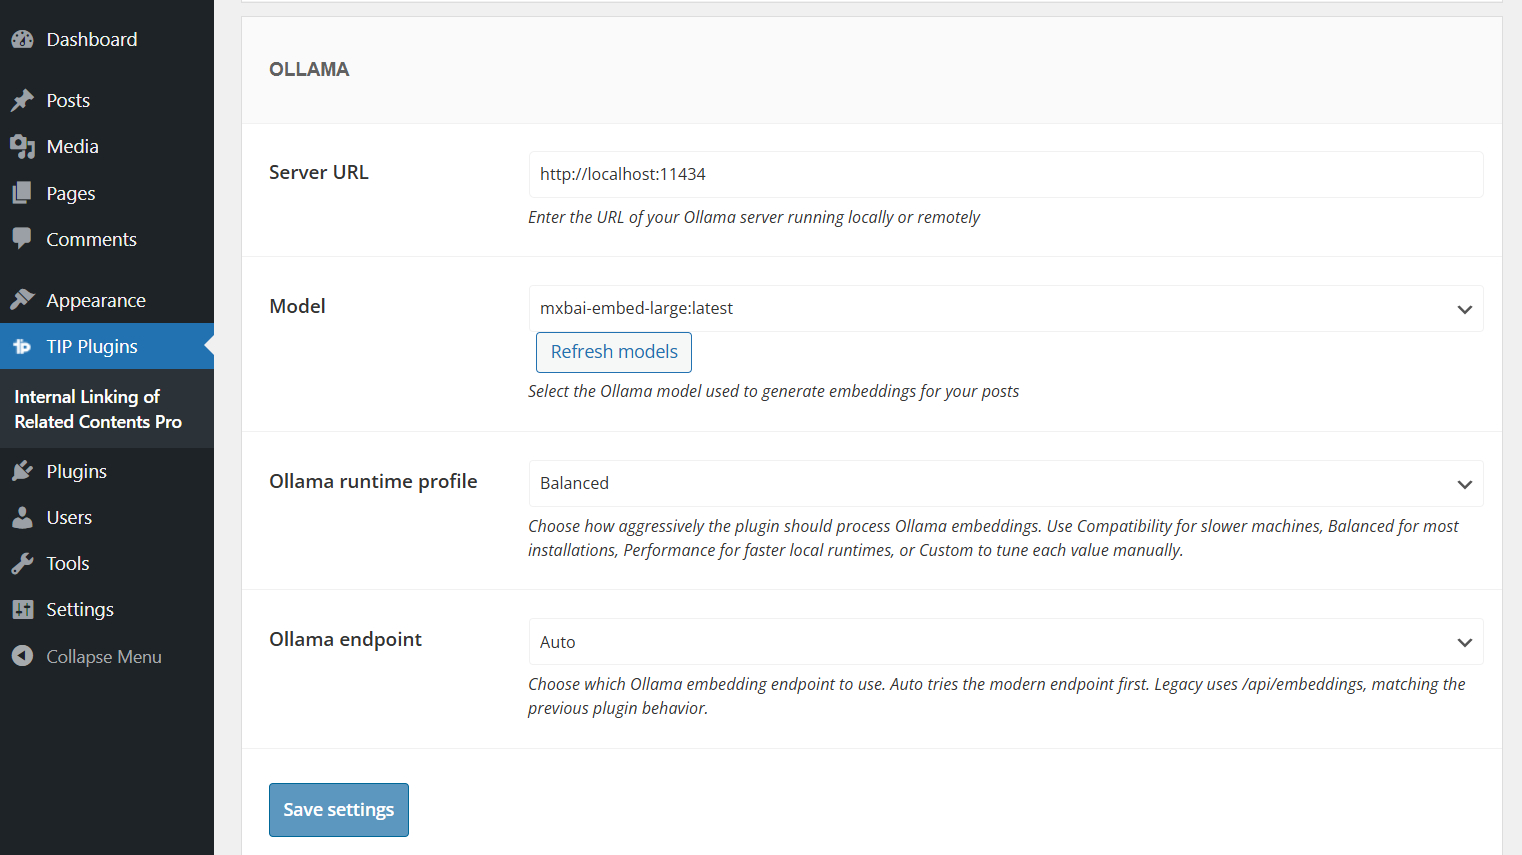This screenshot has width=1522, height=855.
Task: Click the Pages icon in sidebar
Action: 22,193
